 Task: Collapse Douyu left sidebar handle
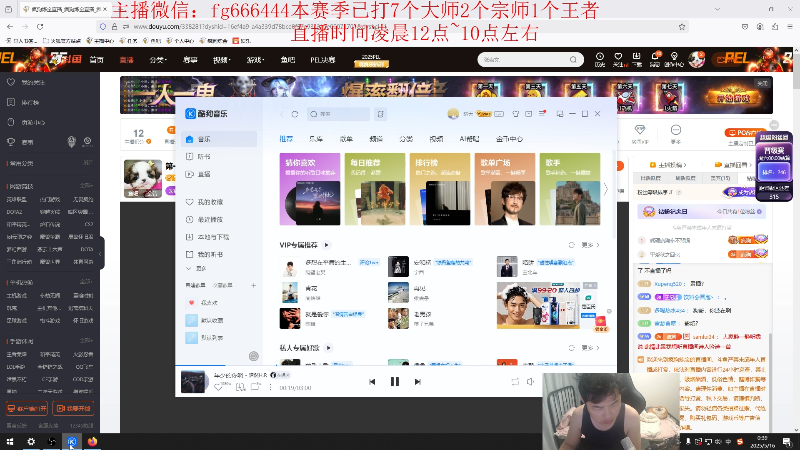101,253
